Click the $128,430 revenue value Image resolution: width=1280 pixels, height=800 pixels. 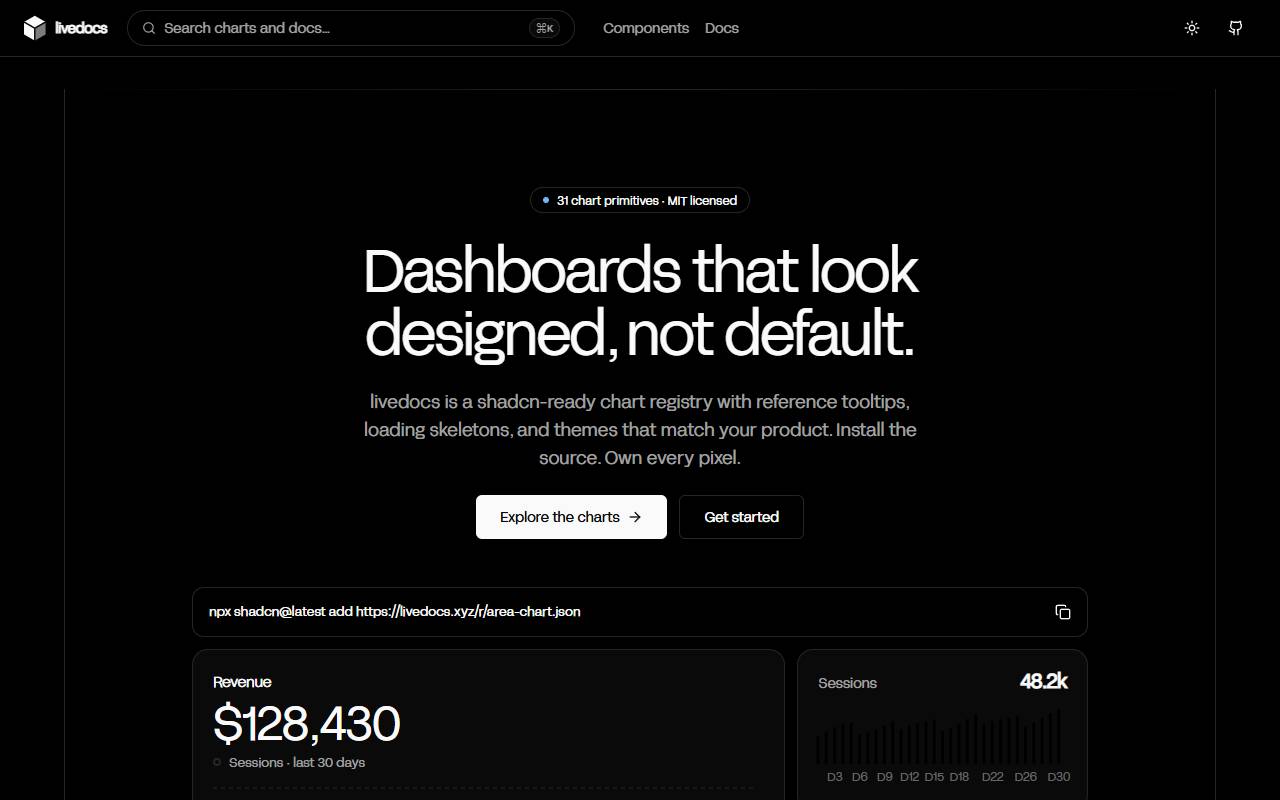[x=307, y=724]
